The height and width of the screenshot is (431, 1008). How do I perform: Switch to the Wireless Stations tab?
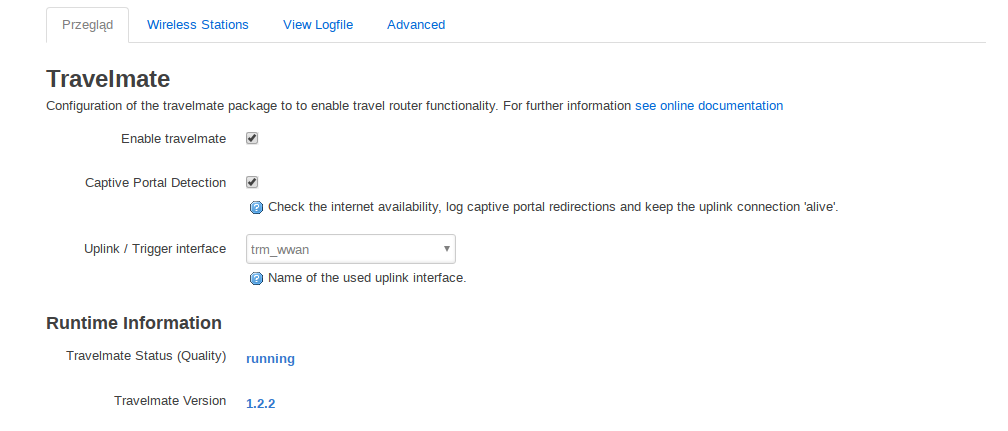pyautogui.click(x=197, y=24)
